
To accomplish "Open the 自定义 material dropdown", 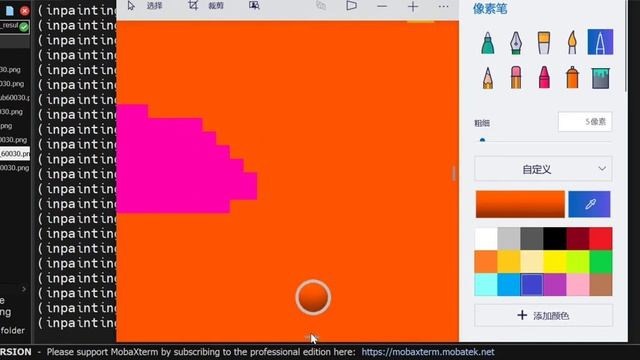I will pos(543,169).
